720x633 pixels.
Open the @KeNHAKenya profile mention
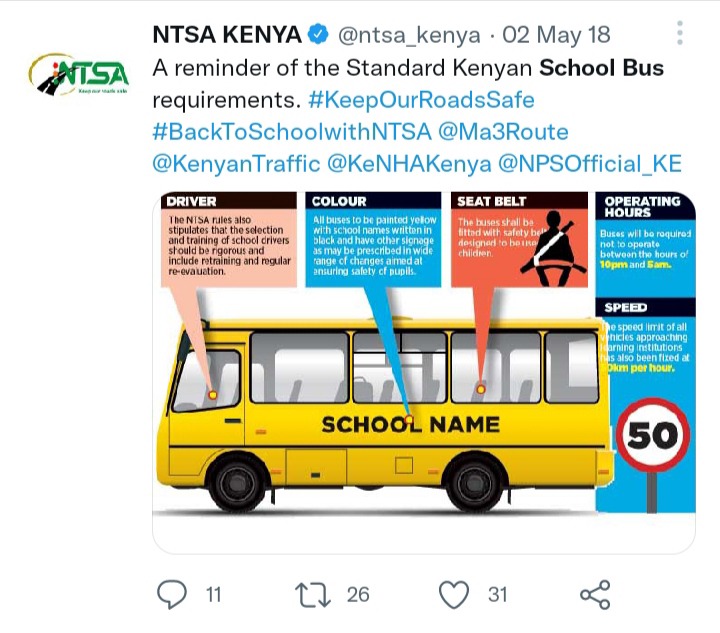point(409,164)
